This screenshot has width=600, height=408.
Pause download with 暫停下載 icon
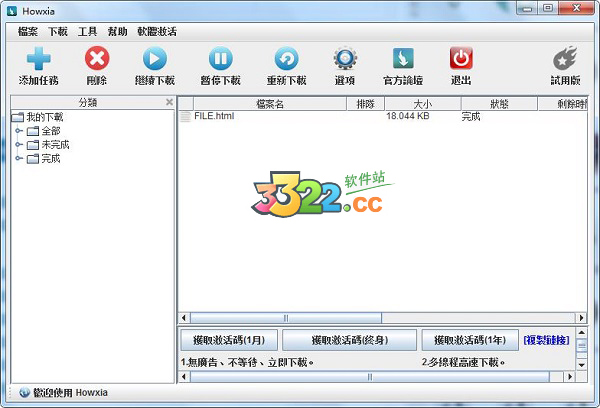(220, 59)
